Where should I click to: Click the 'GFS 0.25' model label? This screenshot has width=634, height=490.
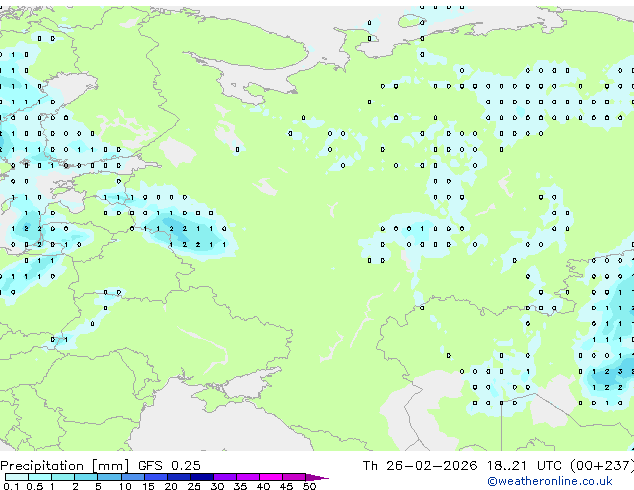[169, 466]
